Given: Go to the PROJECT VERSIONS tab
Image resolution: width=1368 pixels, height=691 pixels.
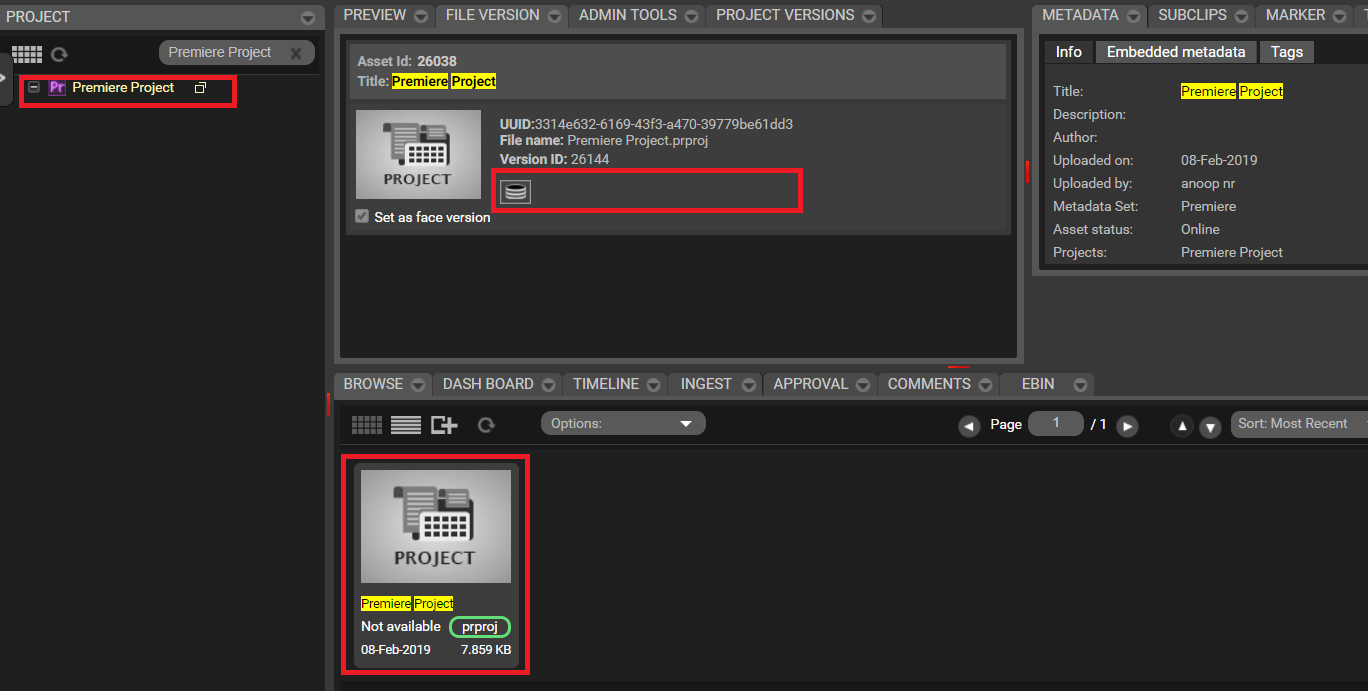Looking at the screenshot, I should (785, 15).
